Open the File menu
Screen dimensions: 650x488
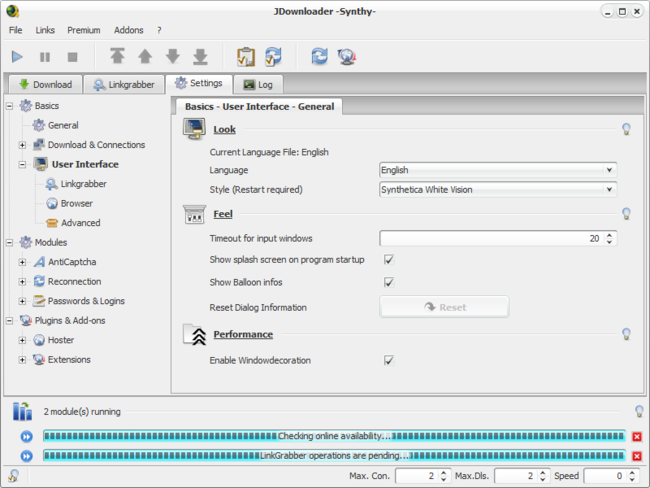[16, 30]
